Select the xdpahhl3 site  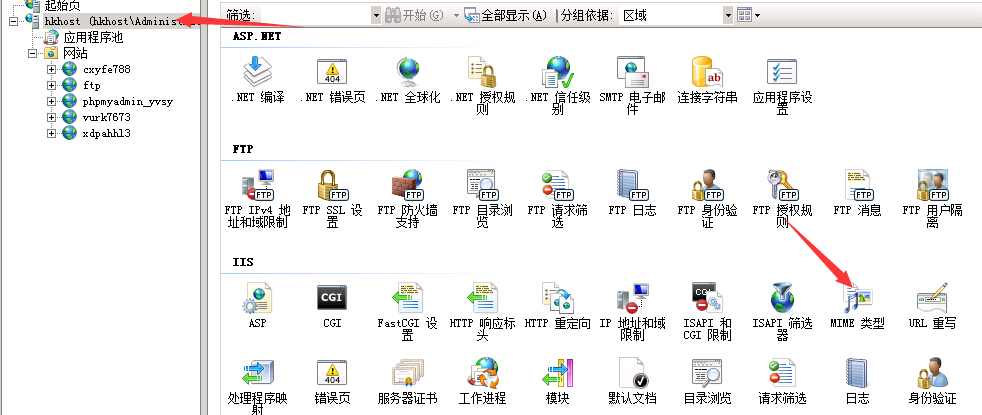tap(106, 133)
